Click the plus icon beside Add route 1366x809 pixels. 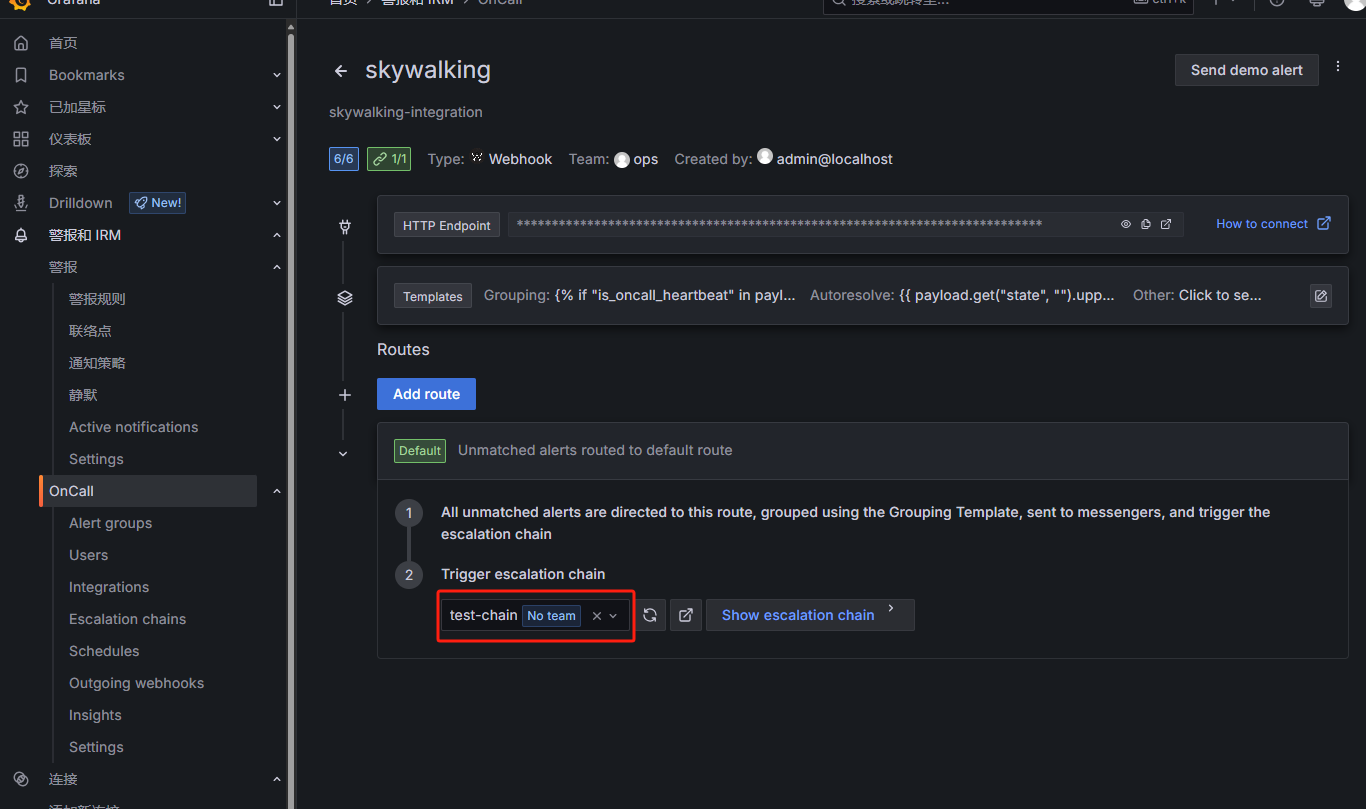345,395
